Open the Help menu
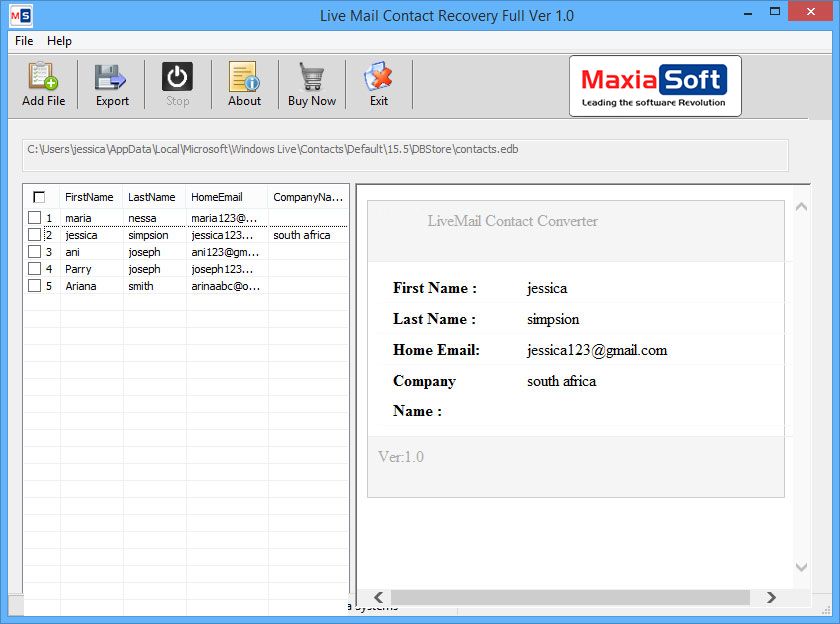Image resolution: width=840 pixels, height=624 pixels. pyautogui.click(x=59, y=41)
